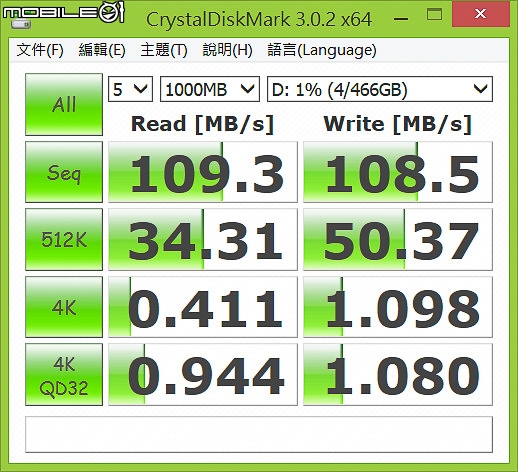Start the 4K QD32 benchmark test
The width and height of the screenshot is (518, 472).
coord(64,375)
